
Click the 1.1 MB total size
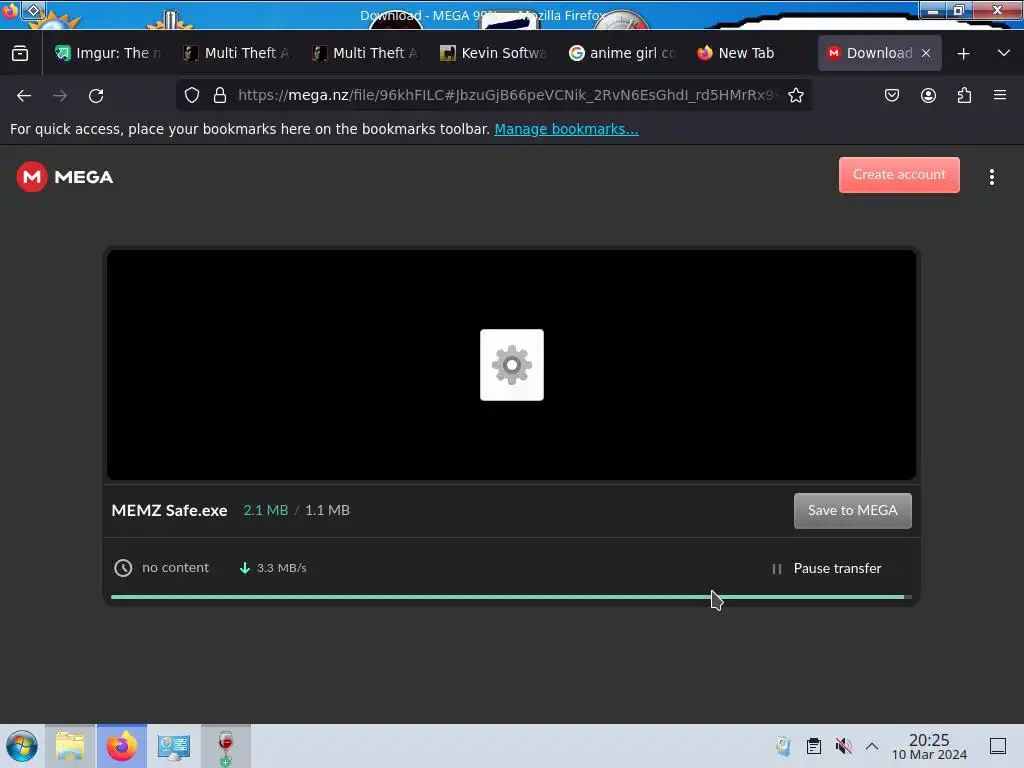click(x=327, y=510)
